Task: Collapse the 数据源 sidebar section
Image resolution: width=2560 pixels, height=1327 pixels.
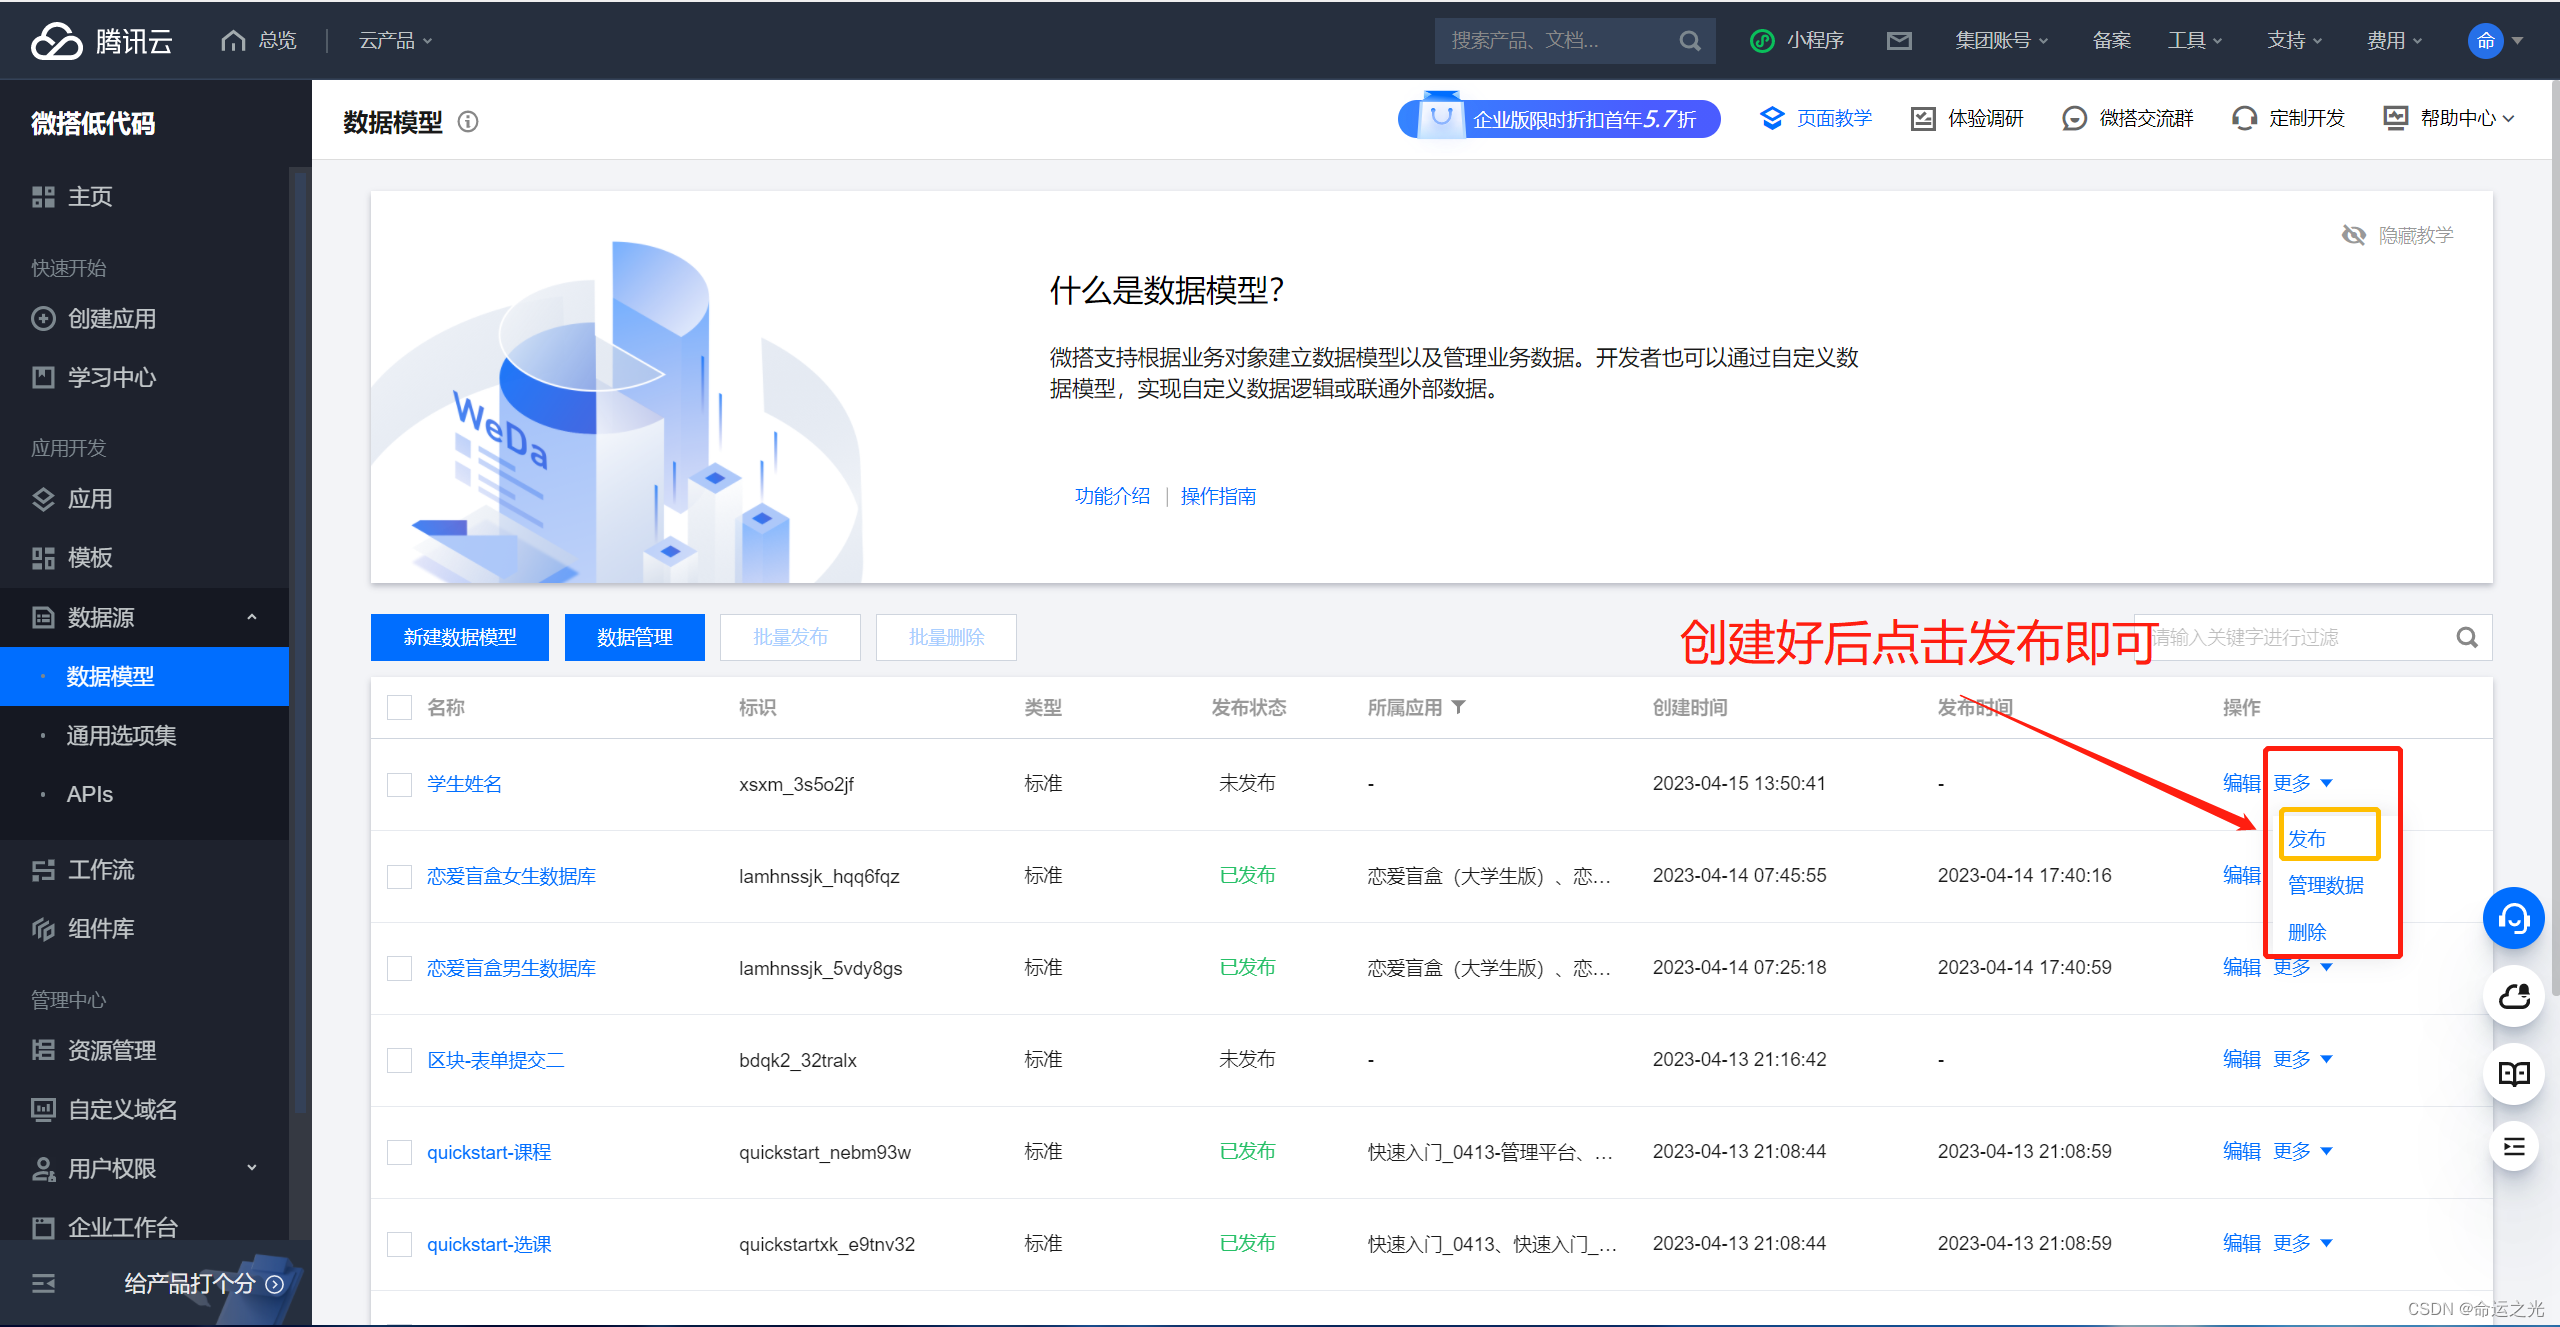Action: pyautogui.click(x=252, y=617)
